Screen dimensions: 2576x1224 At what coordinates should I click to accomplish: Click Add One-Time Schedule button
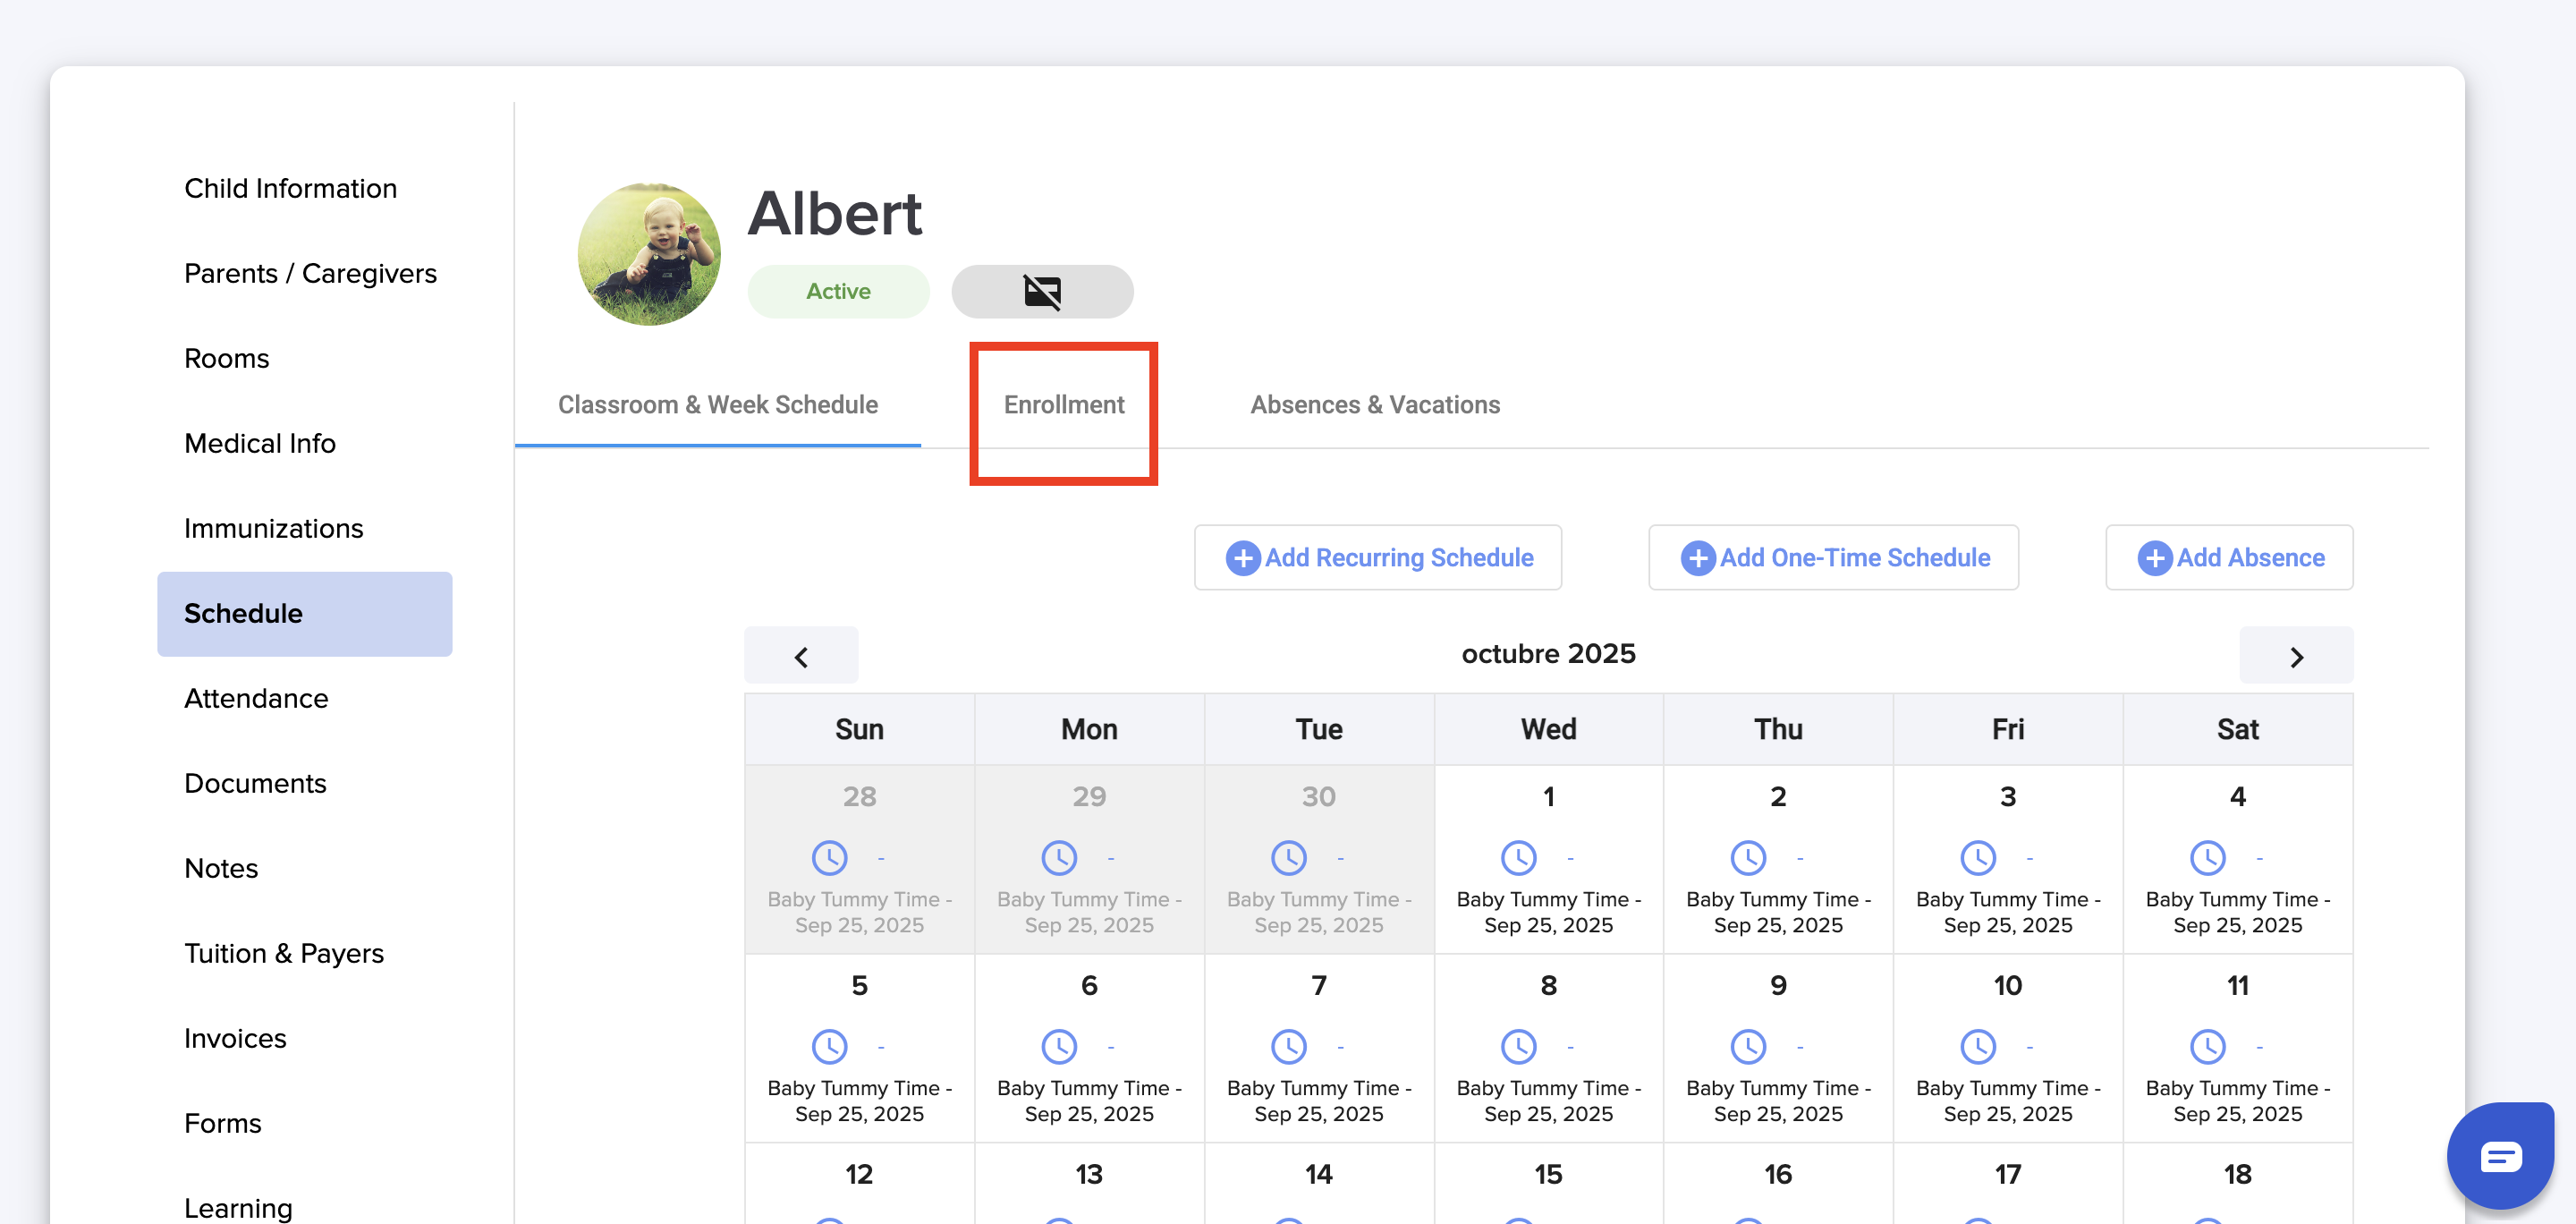(x=1833, y=558)
